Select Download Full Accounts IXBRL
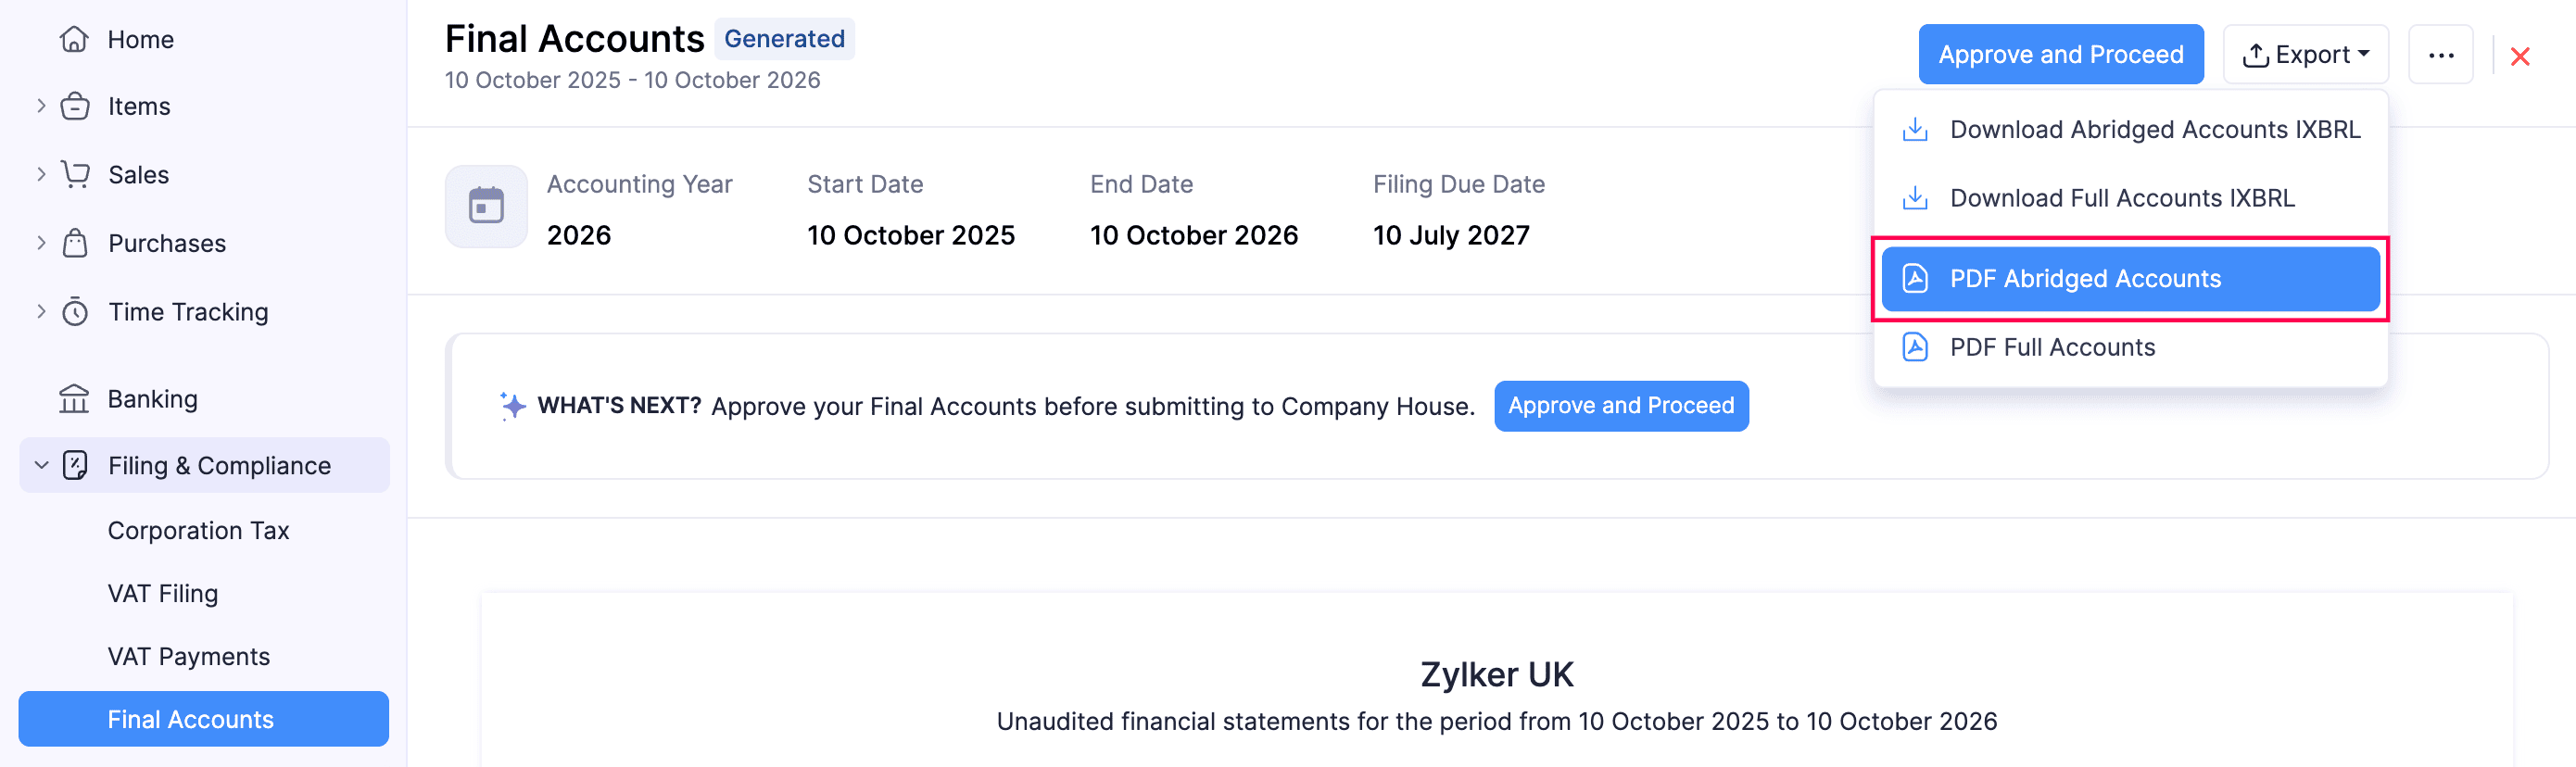The height and width of the screenshot is (767, 2576). point(2121,198)
